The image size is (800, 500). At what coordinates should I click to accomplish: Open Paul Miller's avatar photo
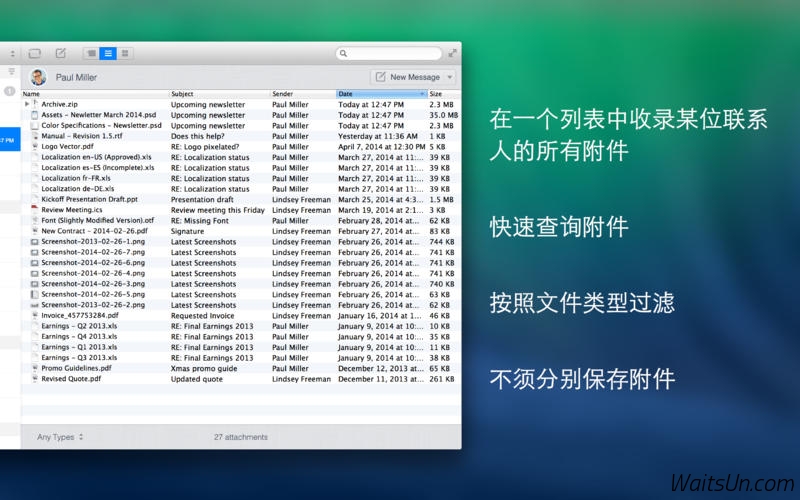coord(38,77)
